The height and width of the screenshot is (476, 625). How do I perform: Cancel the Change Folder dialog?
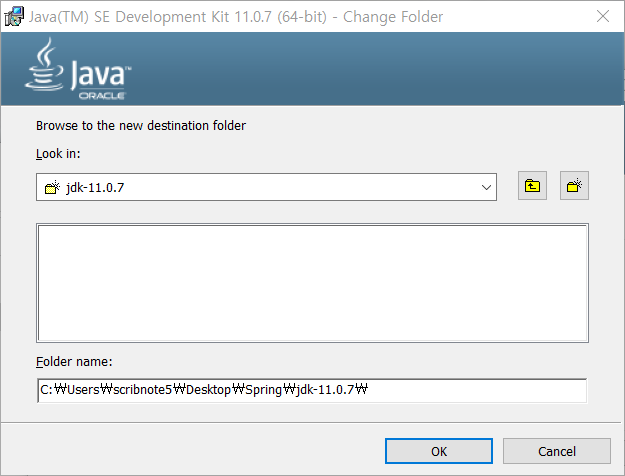pos(556,451)
